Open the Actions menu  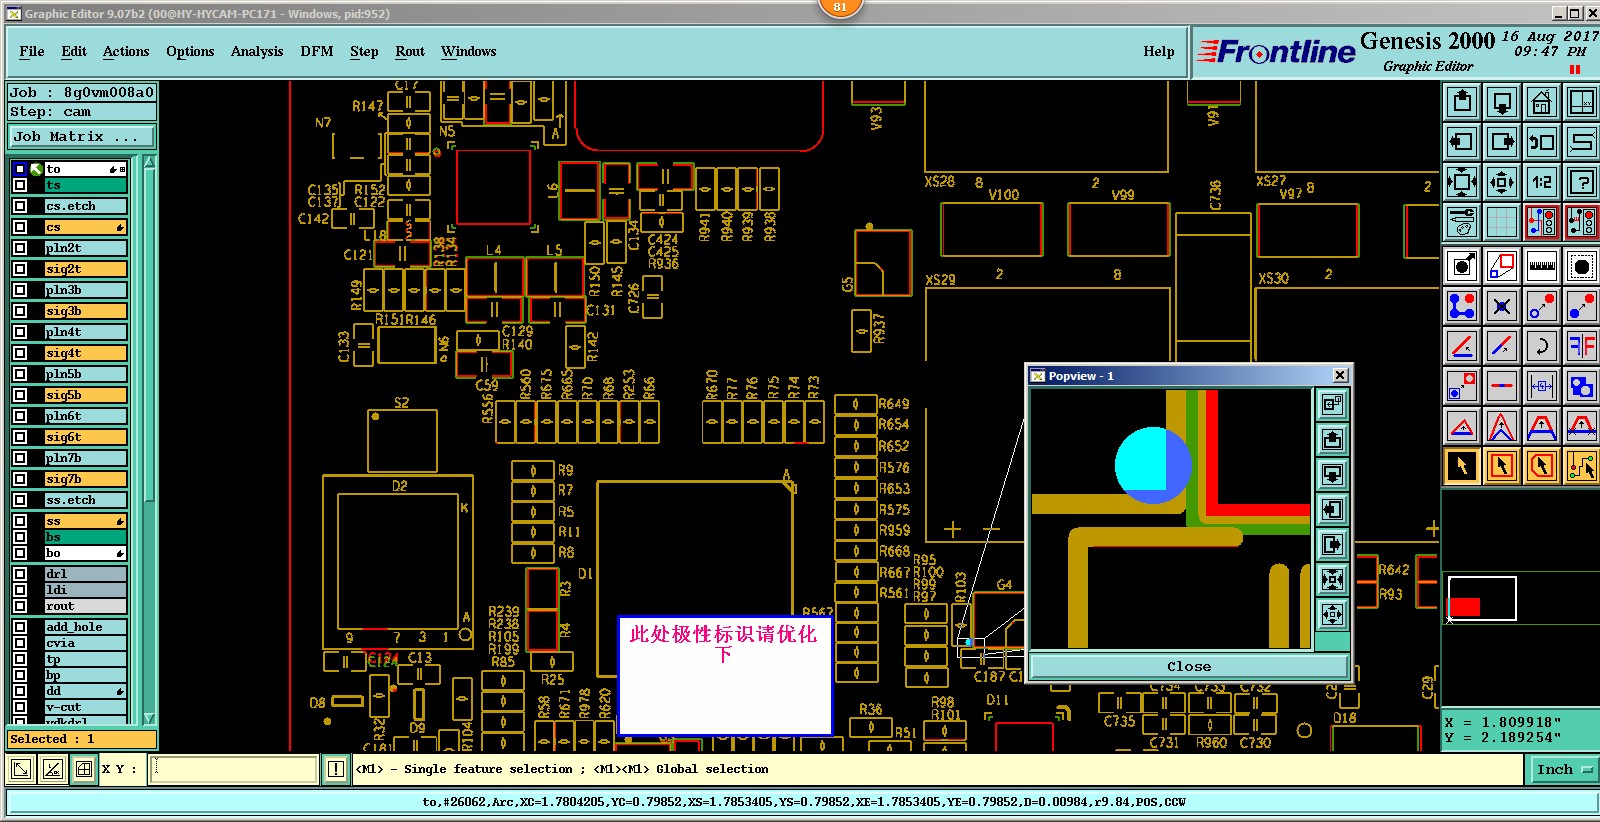(x=126, y=51)
